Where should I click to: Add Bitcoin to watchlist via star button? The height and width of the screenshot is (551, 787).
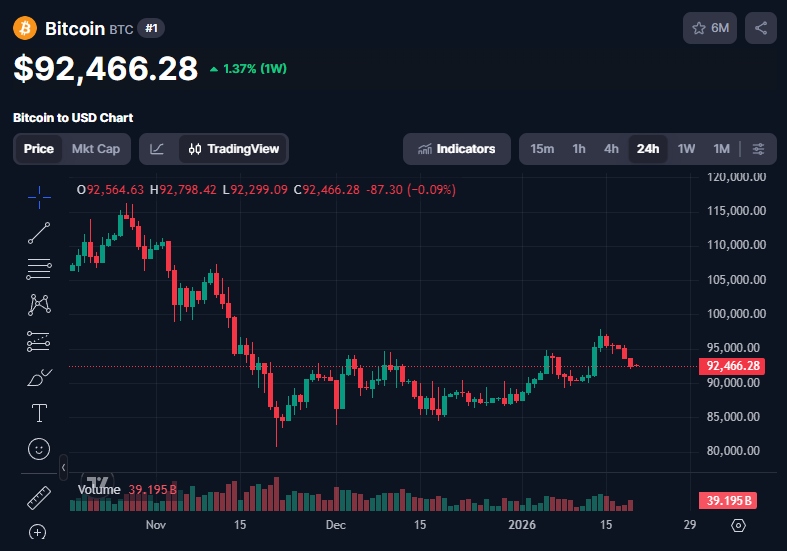click(x=710, y=28)
